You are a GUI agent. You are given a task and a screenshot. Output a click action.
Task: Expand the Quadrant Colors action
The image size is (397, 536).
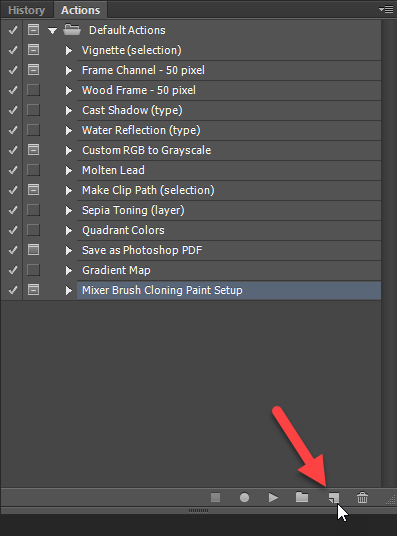[69, 230]
